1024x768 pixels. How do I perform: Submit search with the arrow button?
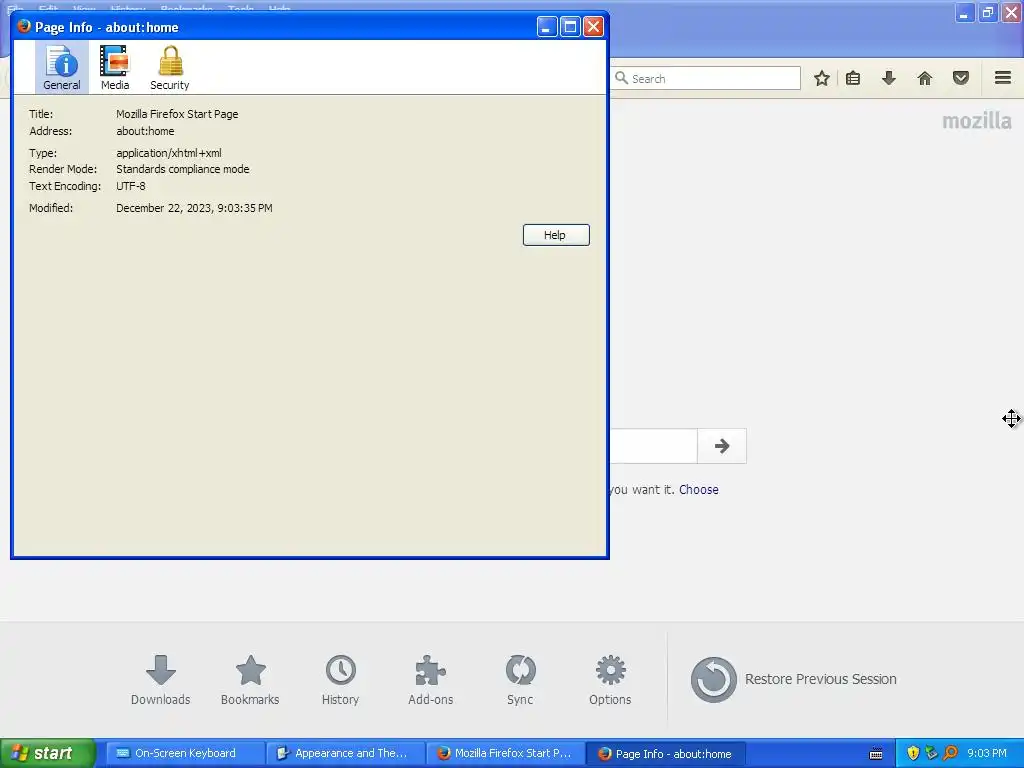click(x=722, y=446)
